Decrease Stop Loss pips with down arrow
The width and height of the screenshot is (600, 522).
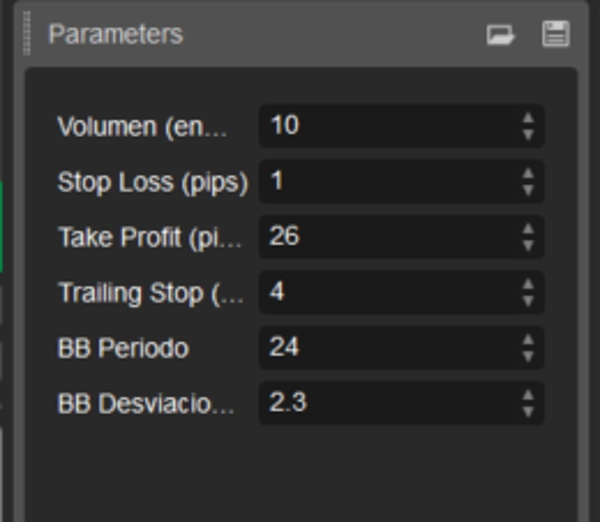point(528,190)
